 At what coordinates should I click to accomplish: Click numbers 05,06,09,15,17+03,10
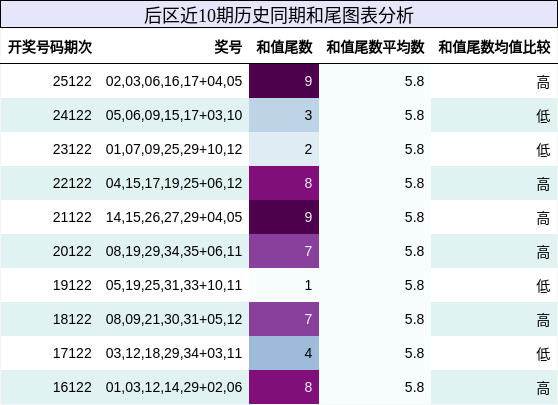pos(174,115)
